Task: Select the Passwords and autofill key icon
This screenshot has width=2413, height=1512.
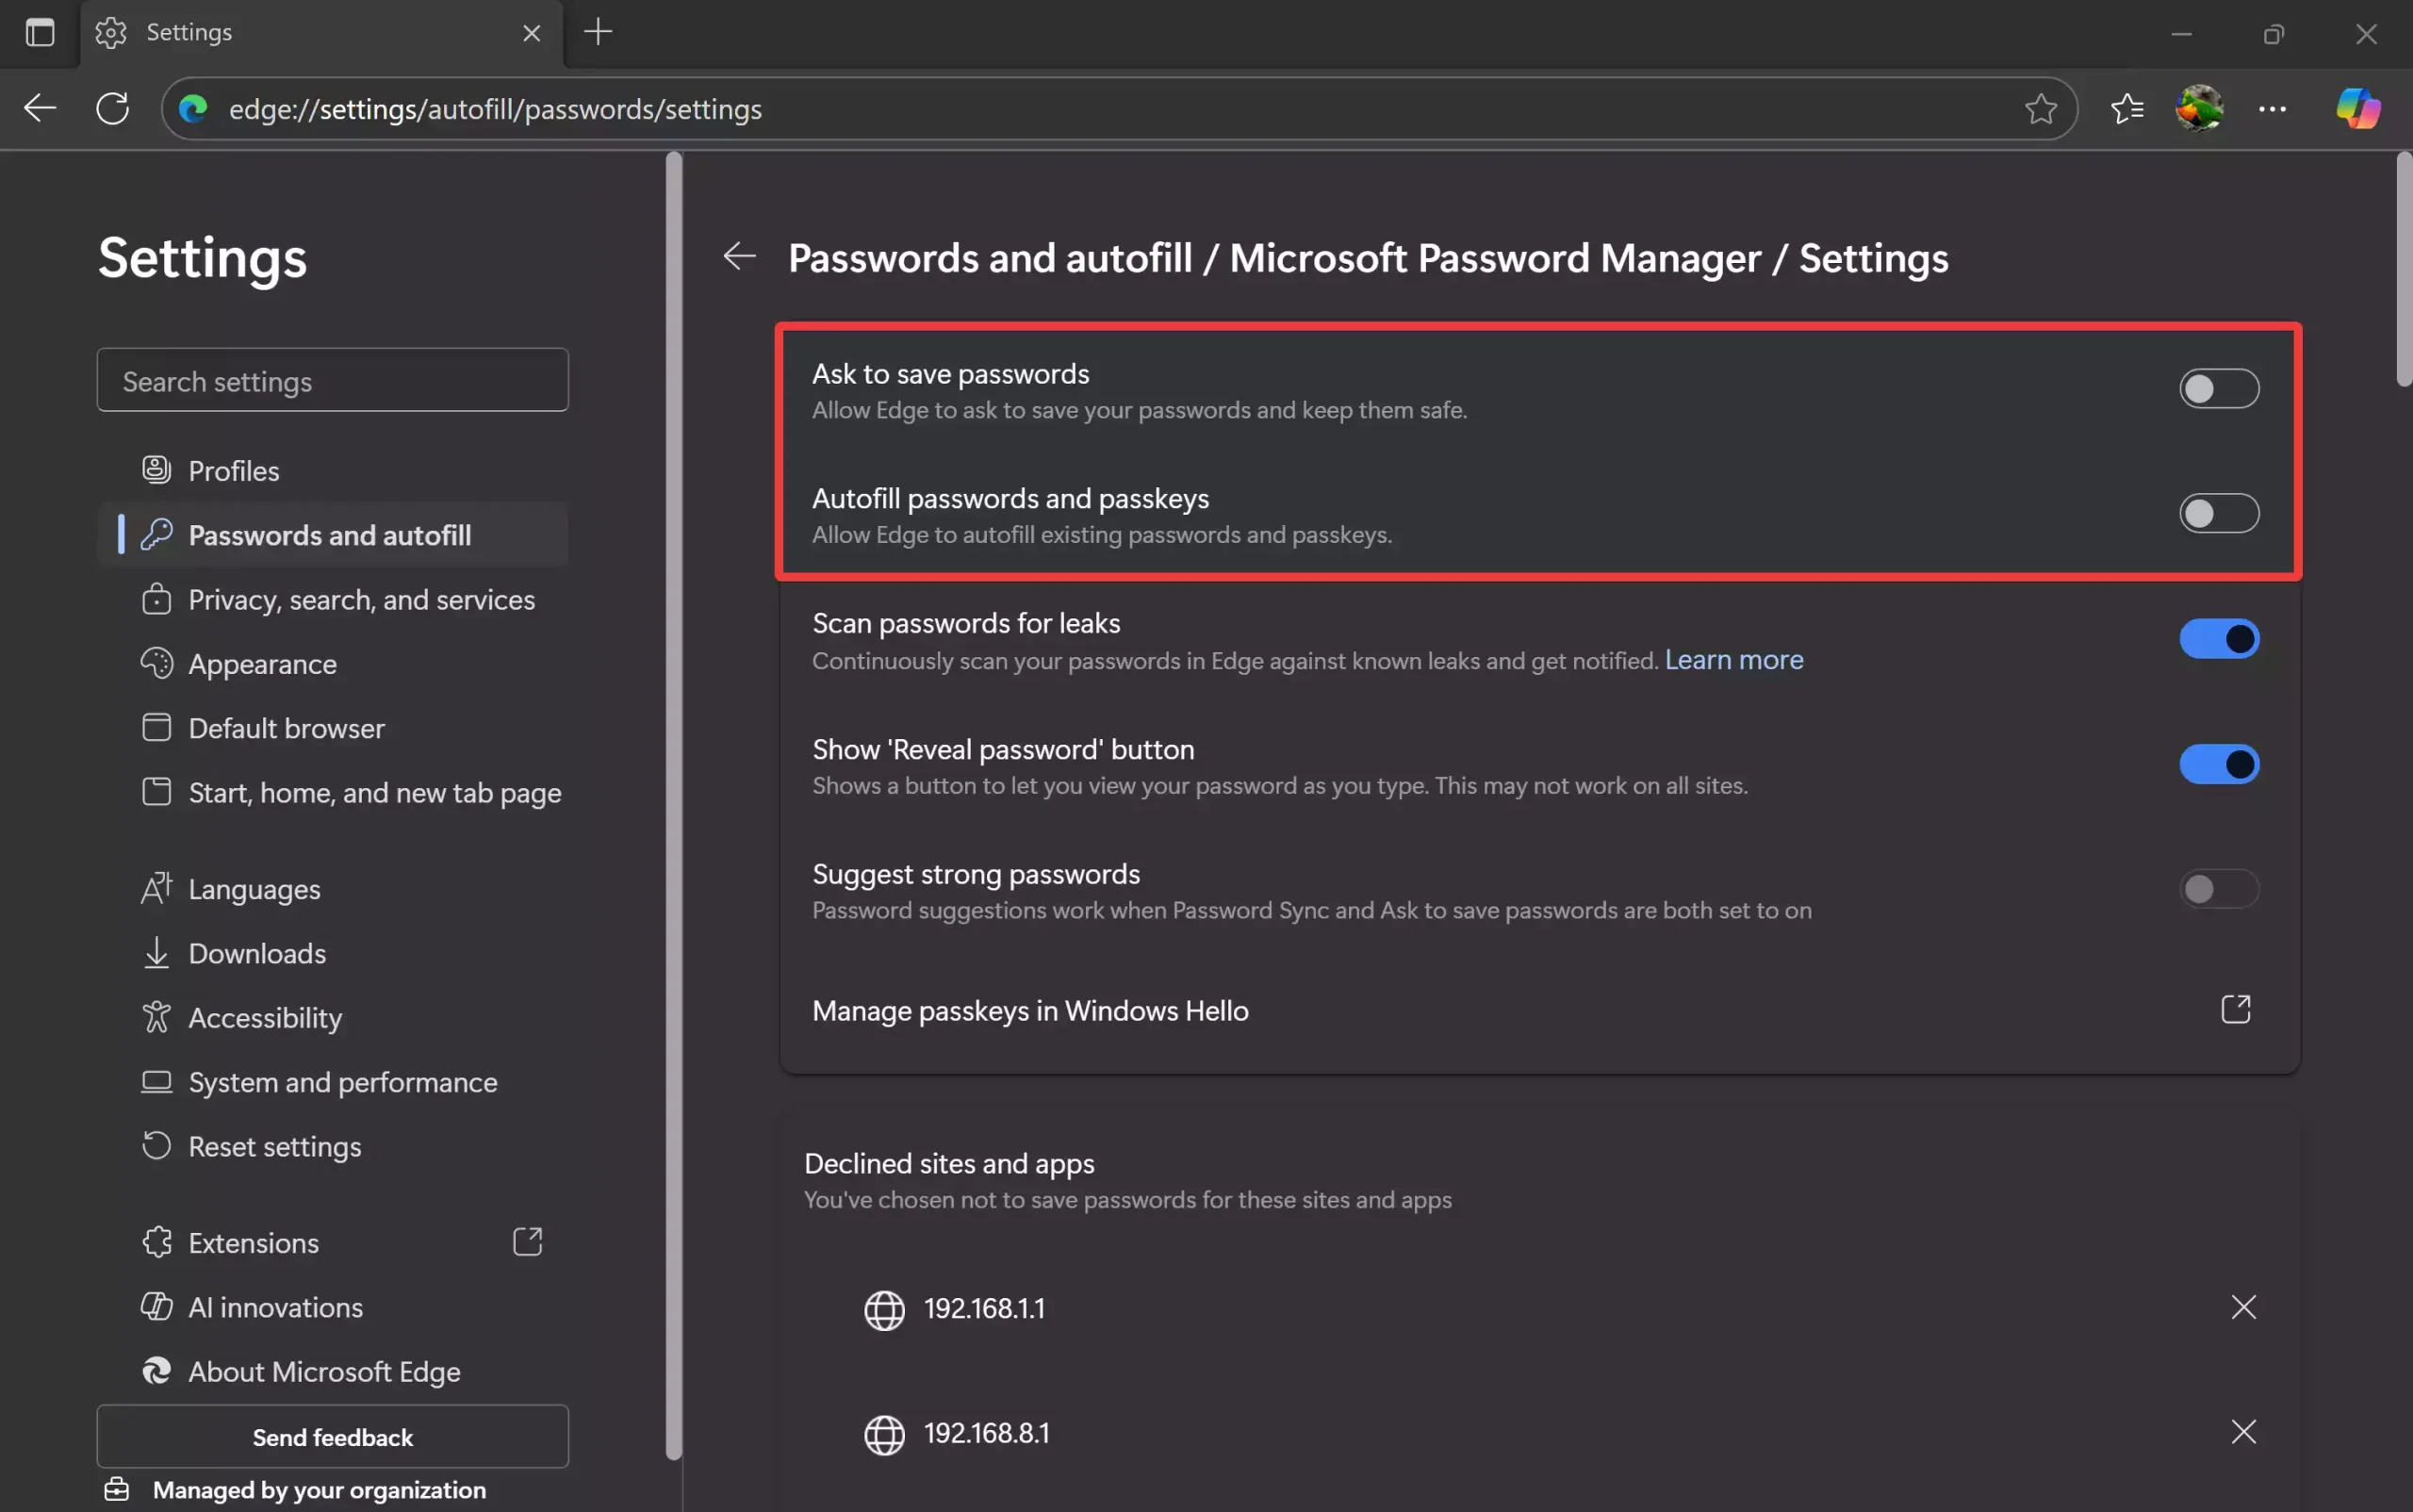Action: 157,534
